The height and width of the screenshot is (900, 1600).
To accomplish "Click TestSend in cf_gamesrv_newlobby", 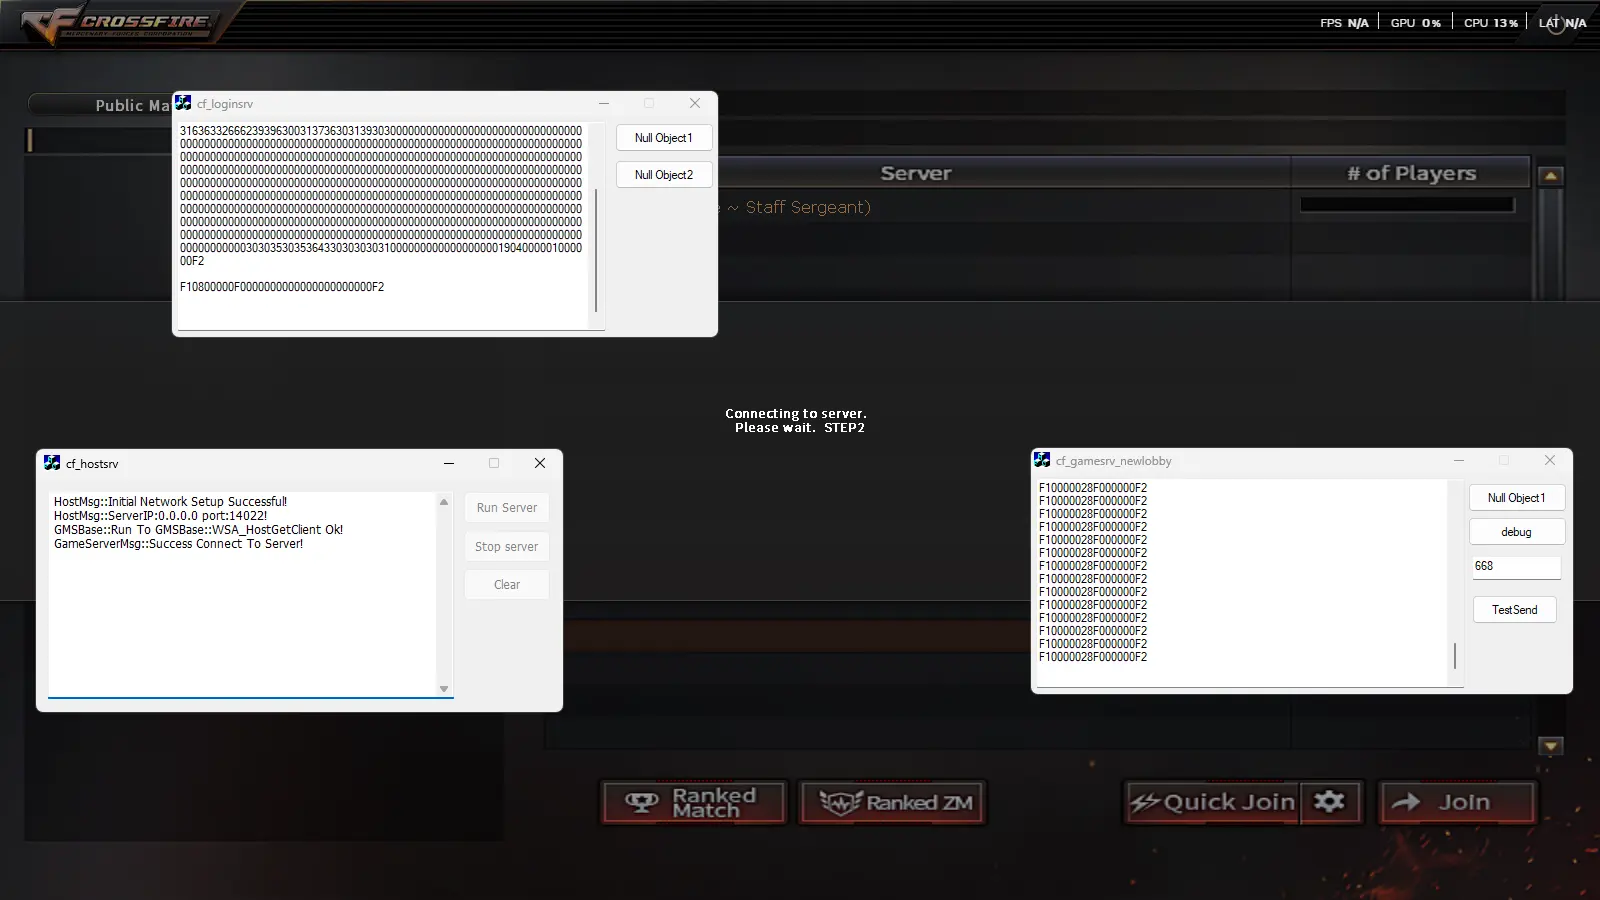I will [x=1515, y=610].
